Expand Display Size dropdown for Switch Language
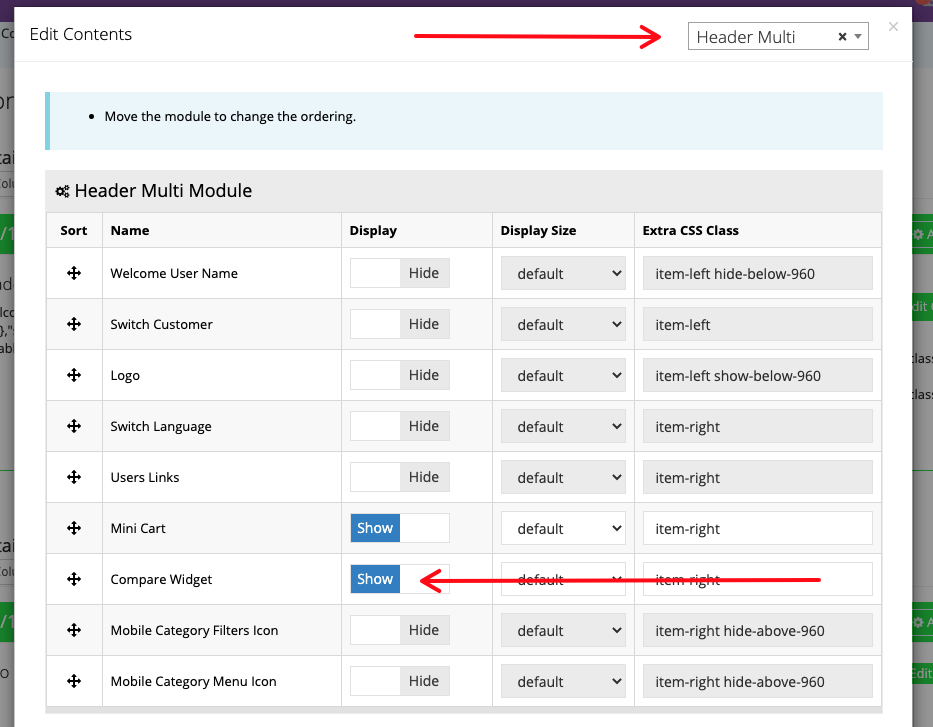The image size is (933, 727). [563, 426]
